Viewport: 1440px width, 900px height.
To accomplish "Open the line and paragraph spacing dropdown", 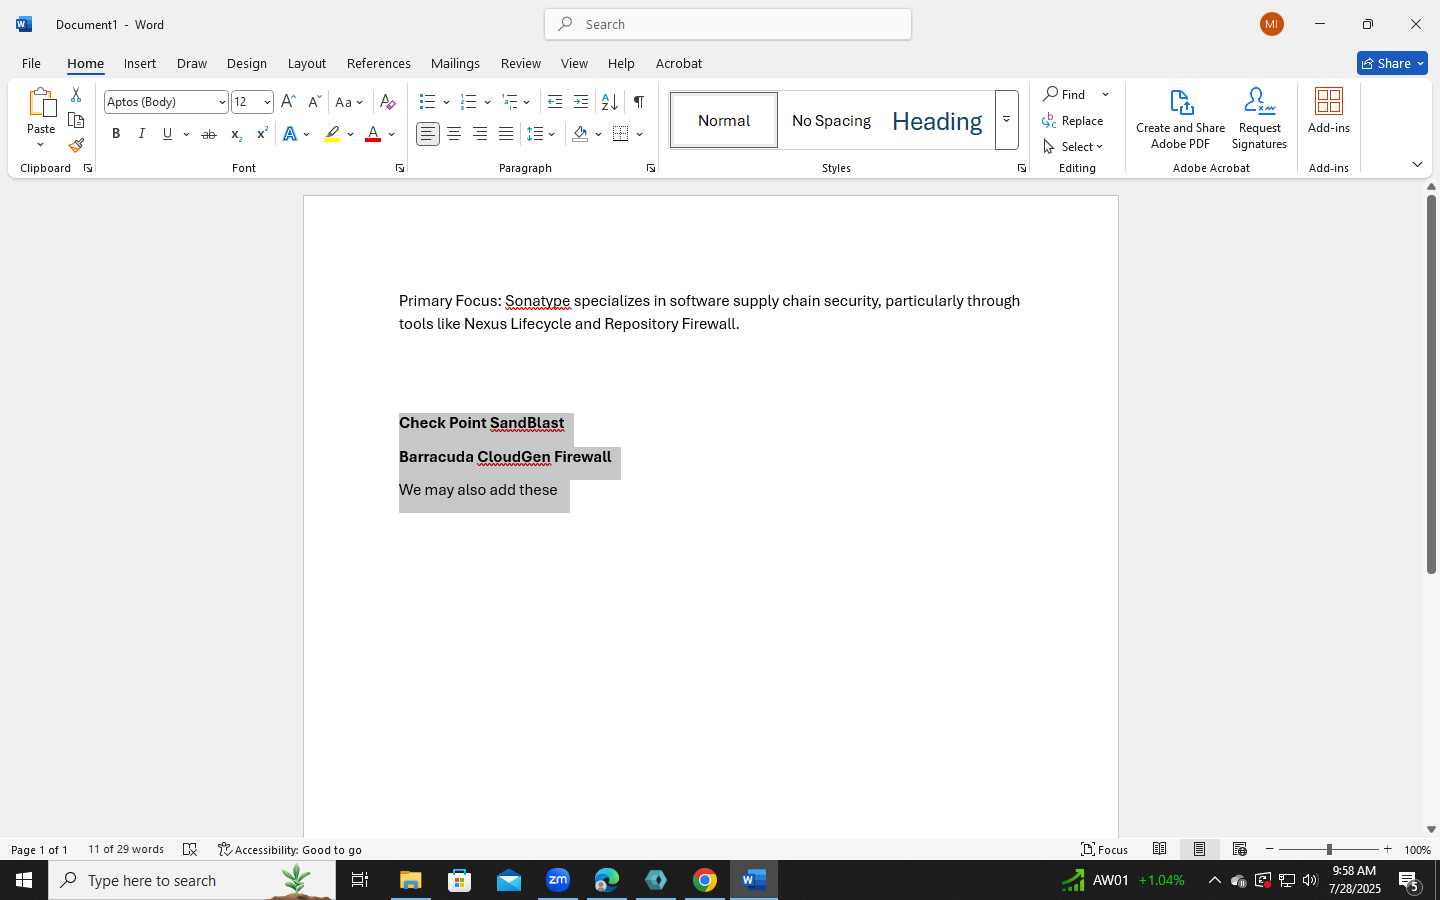I will click(541, 134).
